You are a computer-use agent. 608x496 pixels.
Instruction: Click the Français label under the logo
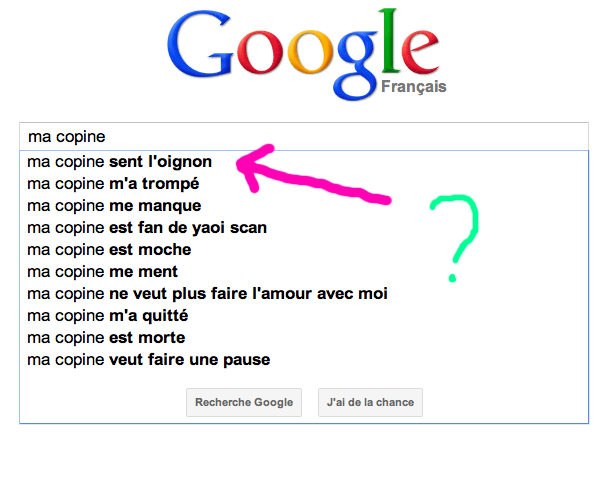click(413, 87)
